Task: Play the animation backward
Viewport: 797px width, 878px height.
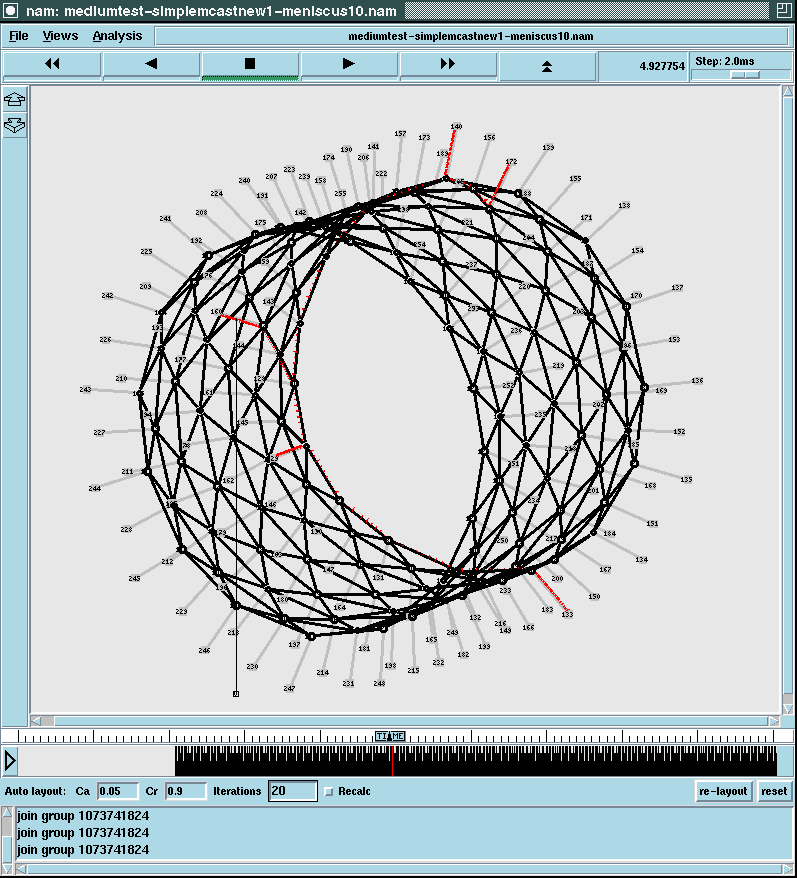Action: click(x=151, y=64)
